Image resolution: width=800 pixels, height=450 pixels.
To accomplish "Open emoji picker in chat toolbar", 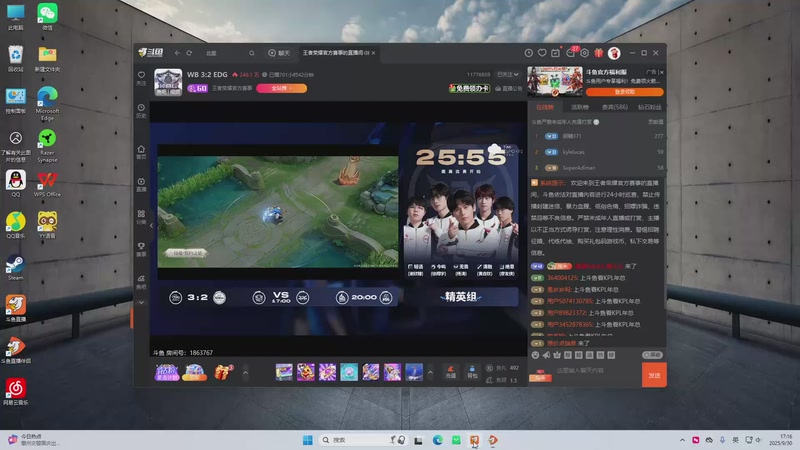I will (535, 355).
